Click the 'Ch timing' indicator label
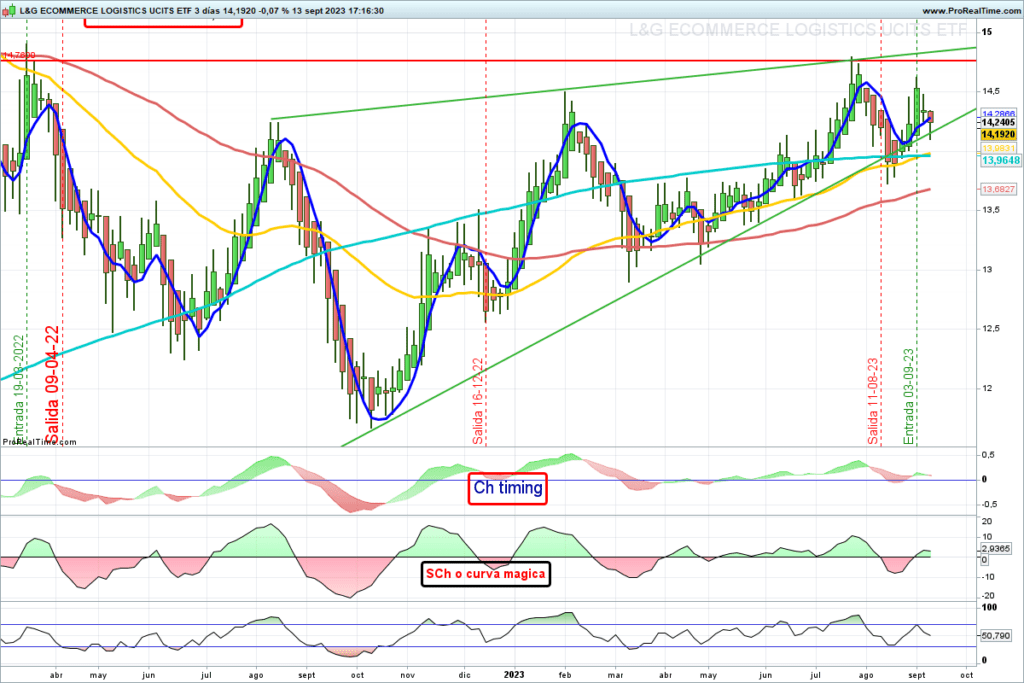This screenshot has width=1024, height=683. coord(507,488)
